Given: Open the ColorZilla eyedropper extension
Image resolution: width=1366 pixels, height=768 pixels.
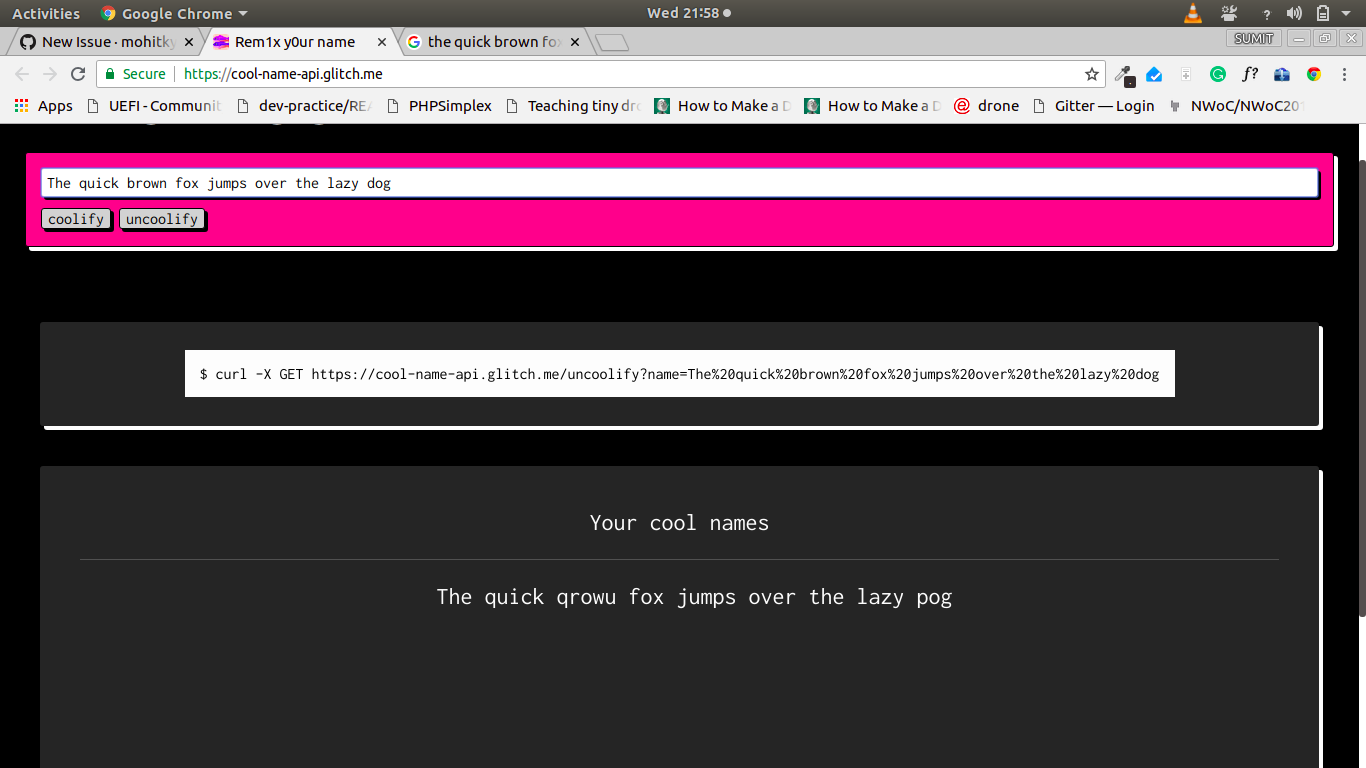Looking at the screenshot, I should [x=1124, y=74].
